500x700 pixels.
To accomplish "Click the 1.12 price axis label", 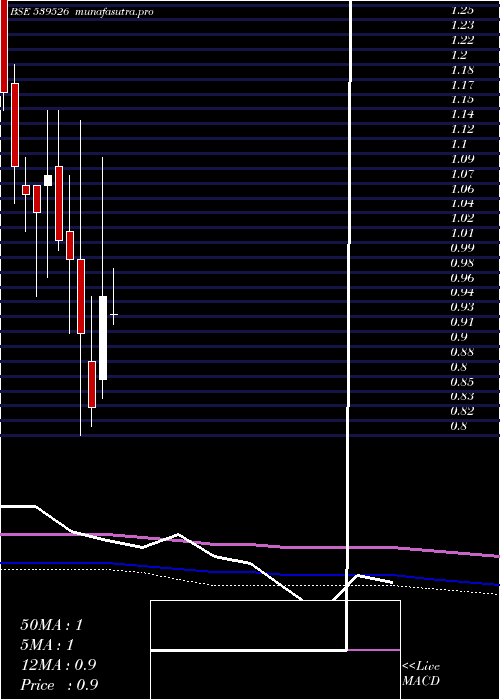I will (462, 129).
